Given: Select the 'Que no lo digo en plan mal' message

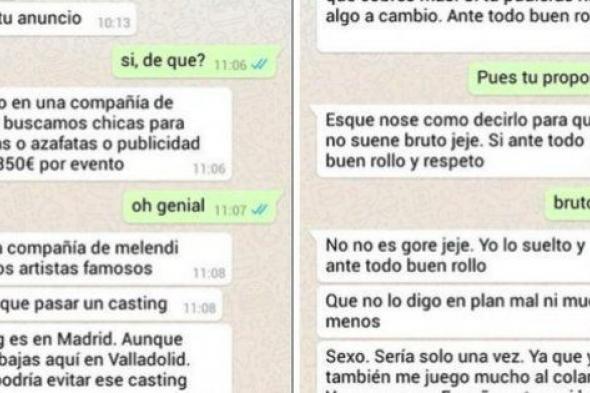Looking at the screenshot, I should coord(453,312).
